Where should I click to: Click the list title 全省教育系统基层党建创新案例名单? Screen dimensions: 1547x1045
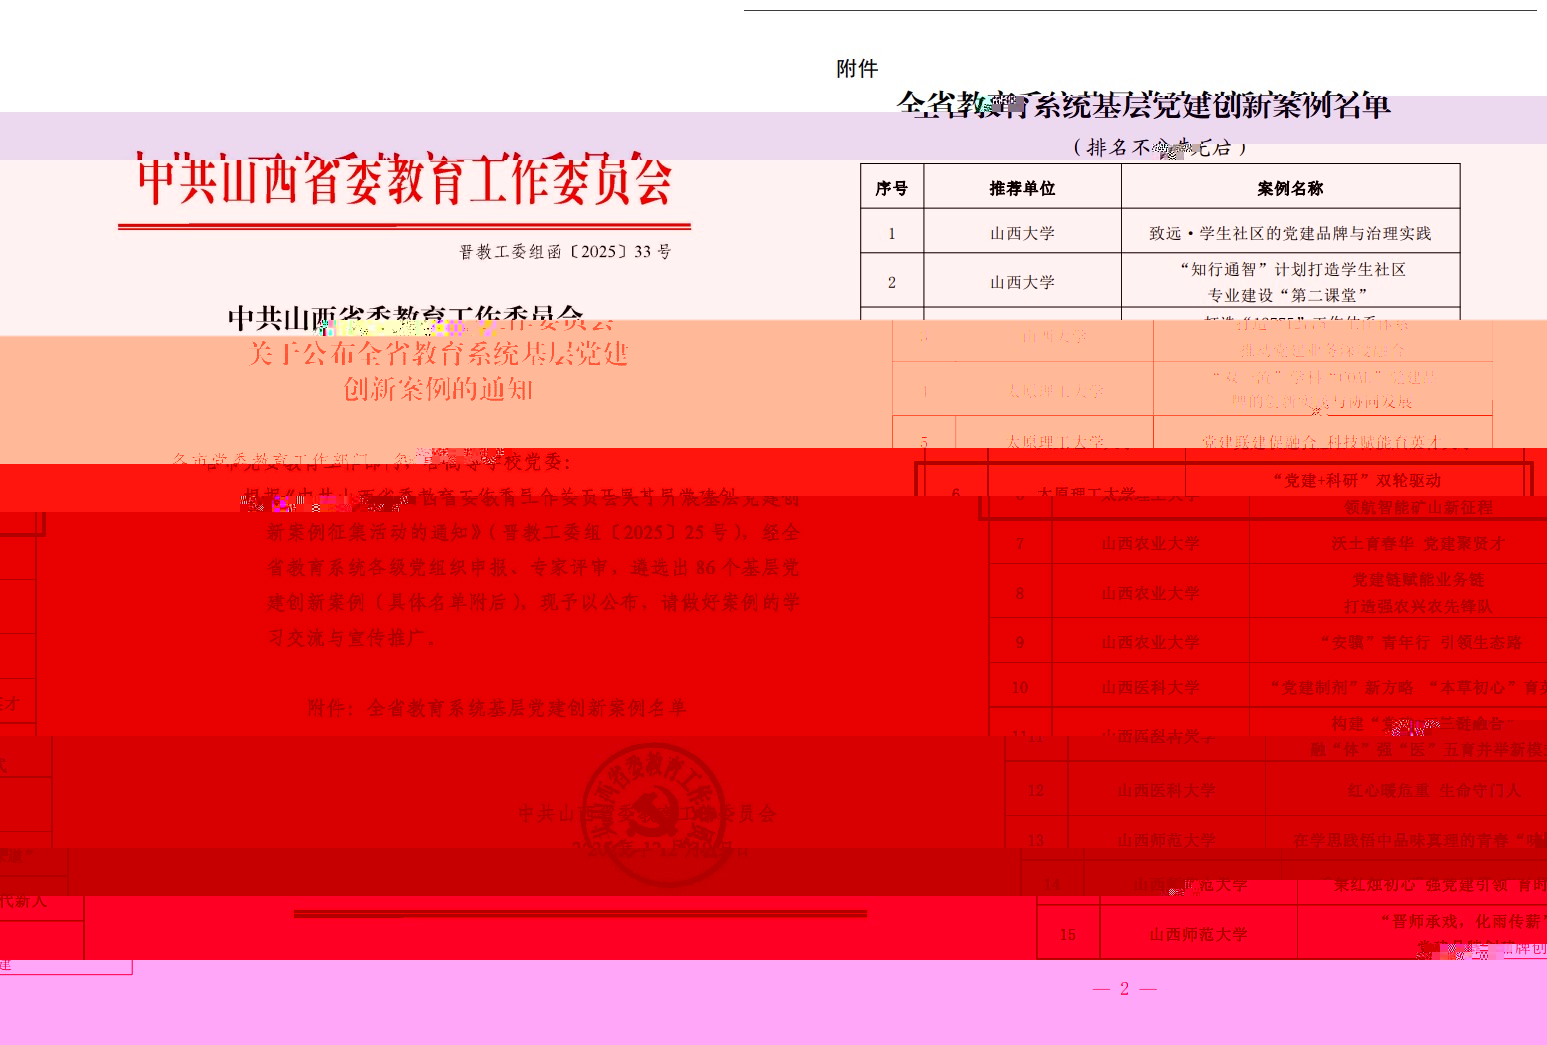pos(1143,106)
